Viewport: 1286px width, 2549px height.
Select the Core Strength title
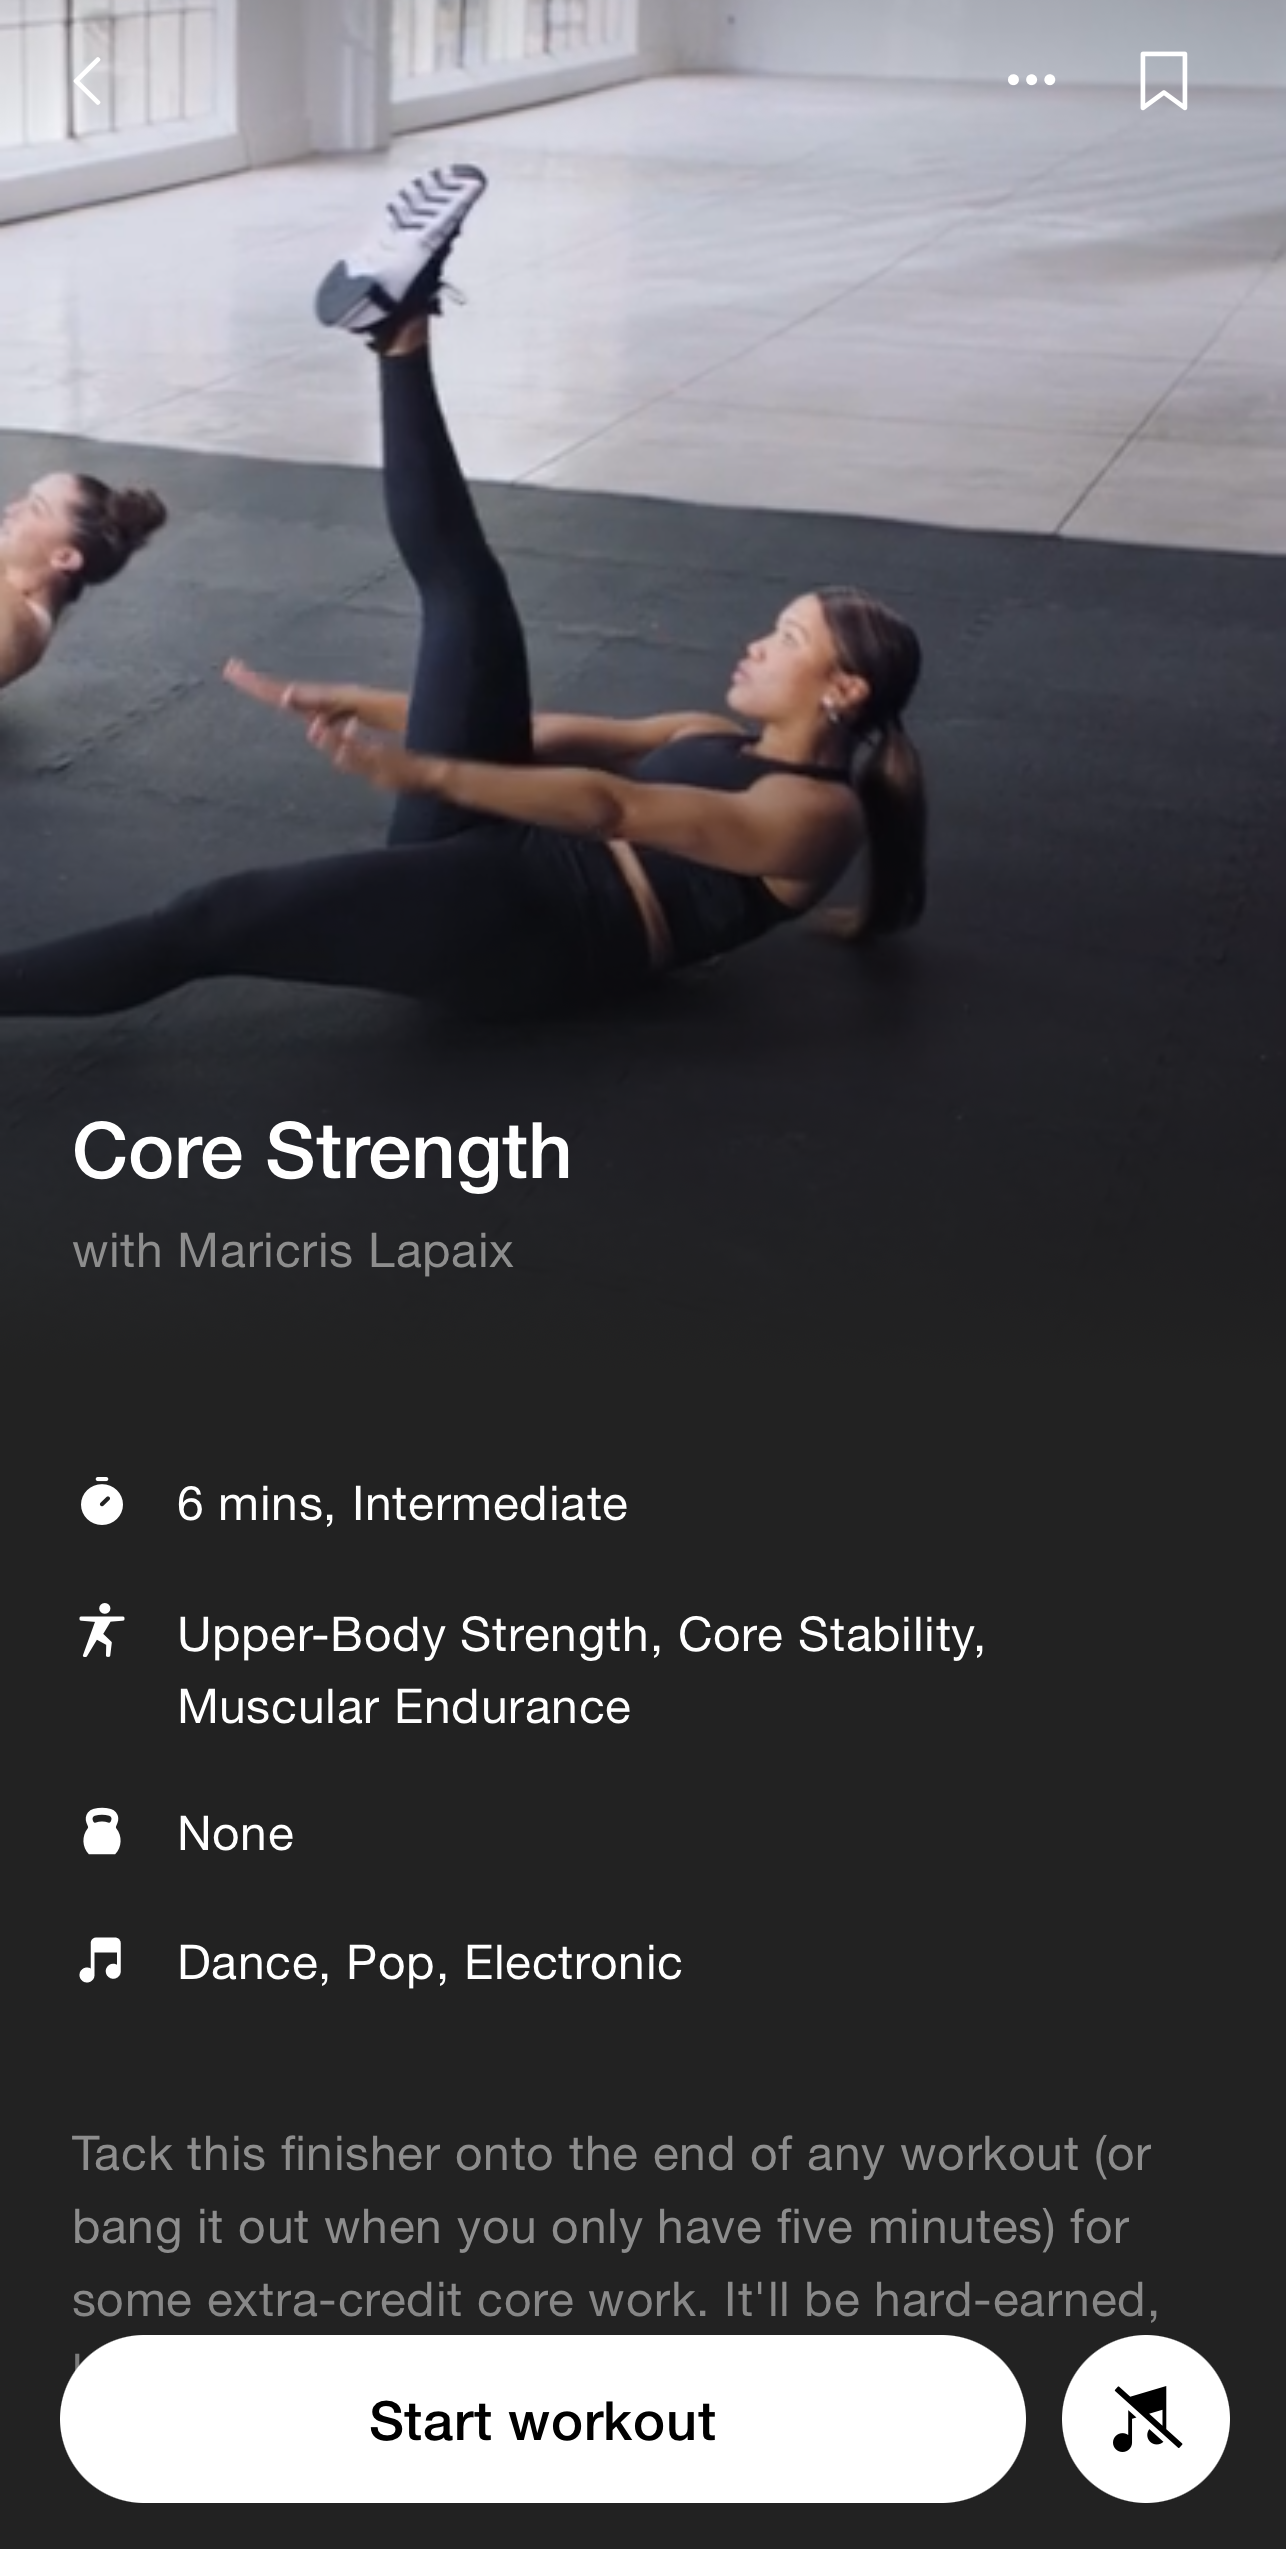[x=321, y=1152]
